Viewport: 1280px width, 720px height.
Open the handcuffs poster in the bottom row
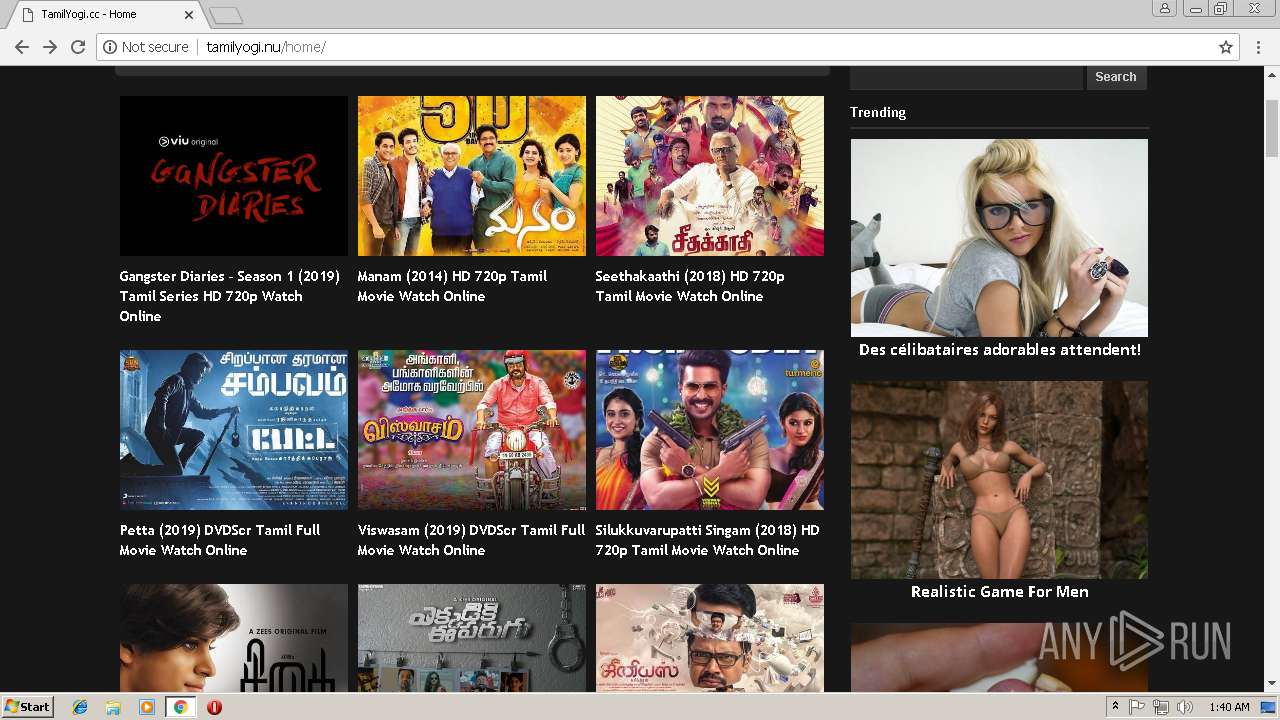click(x=472, y=638)
